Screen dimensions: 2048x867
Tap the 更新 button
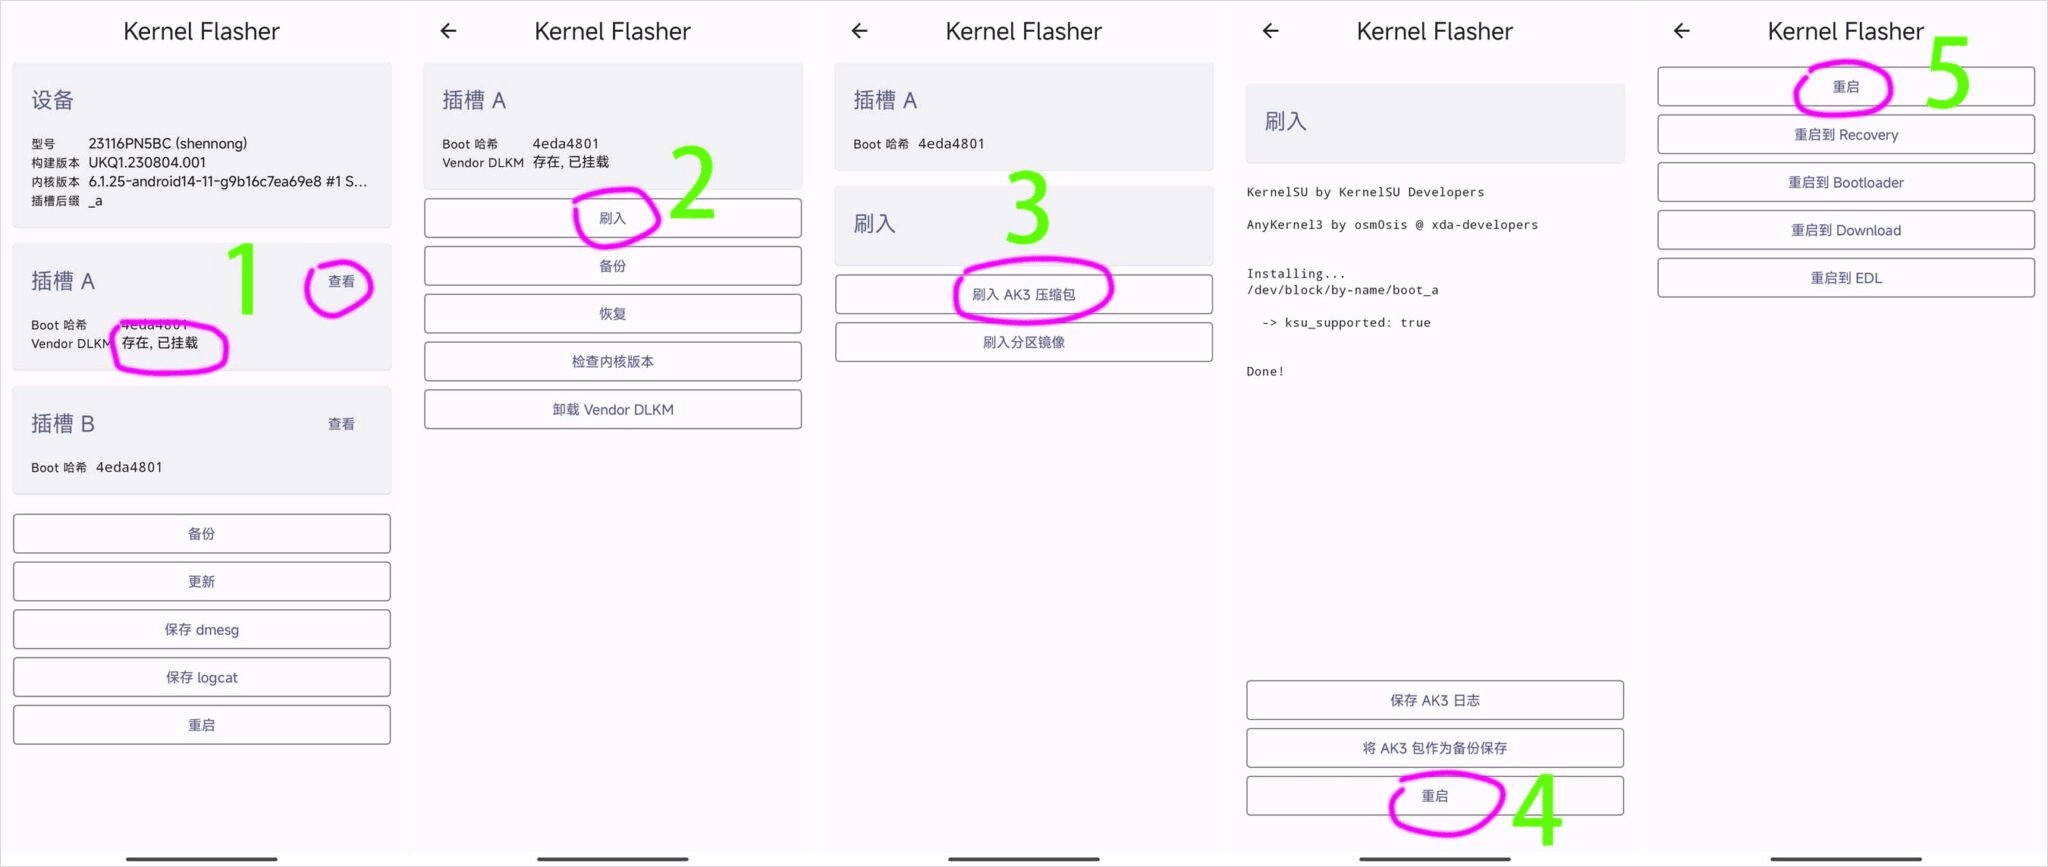(201, 581)
